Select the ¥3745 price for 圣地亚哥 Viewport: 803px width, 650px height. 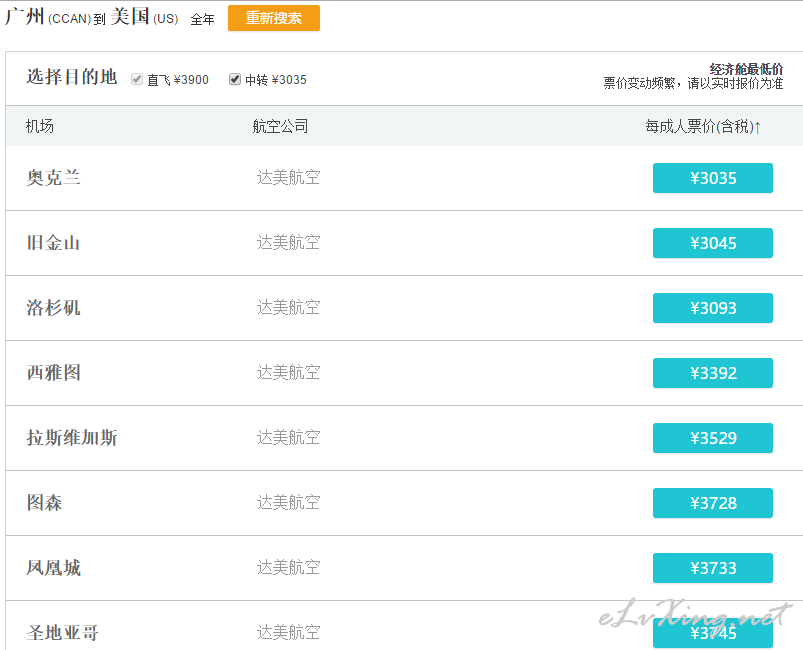pos(712,633)
